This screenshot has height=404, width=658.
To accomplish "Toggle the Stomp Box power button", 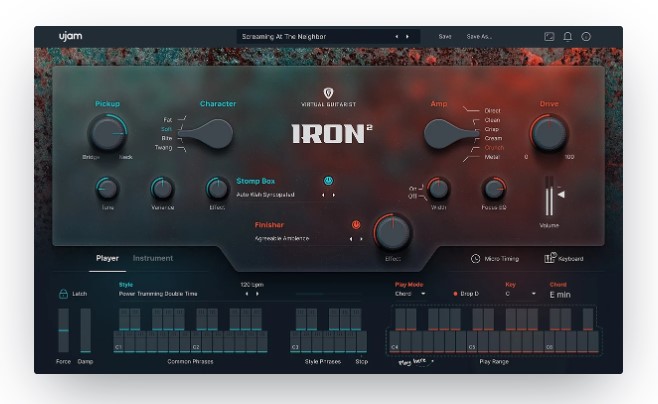I will pyautogui.click(x=328, y=181).
